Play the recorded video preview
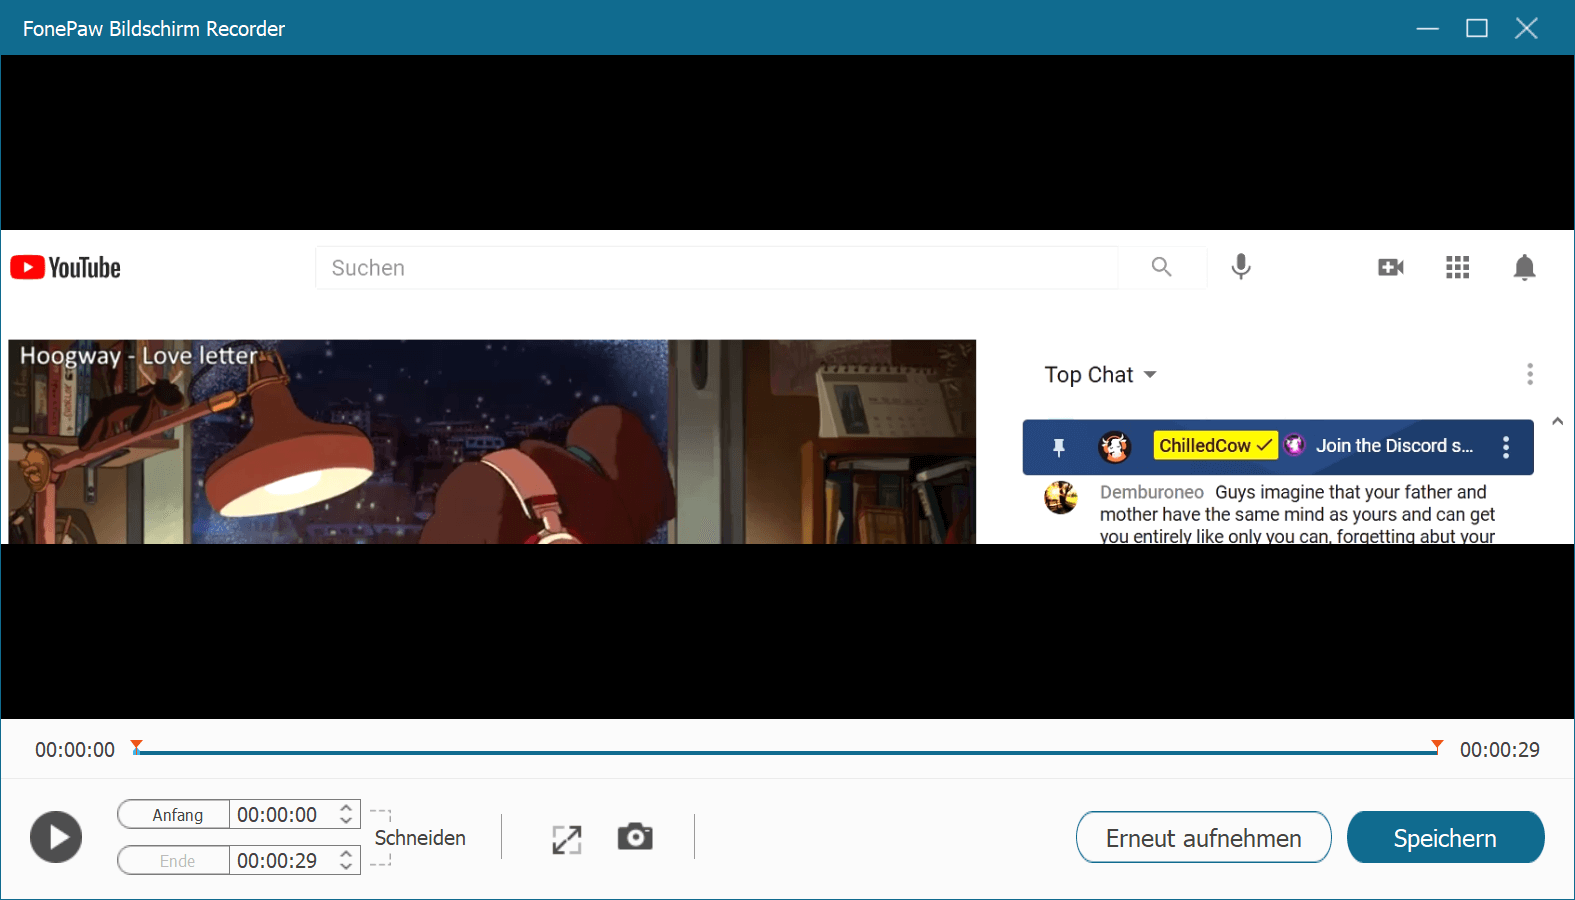This screenshot has width=1575, height=900. coord(56,837)
